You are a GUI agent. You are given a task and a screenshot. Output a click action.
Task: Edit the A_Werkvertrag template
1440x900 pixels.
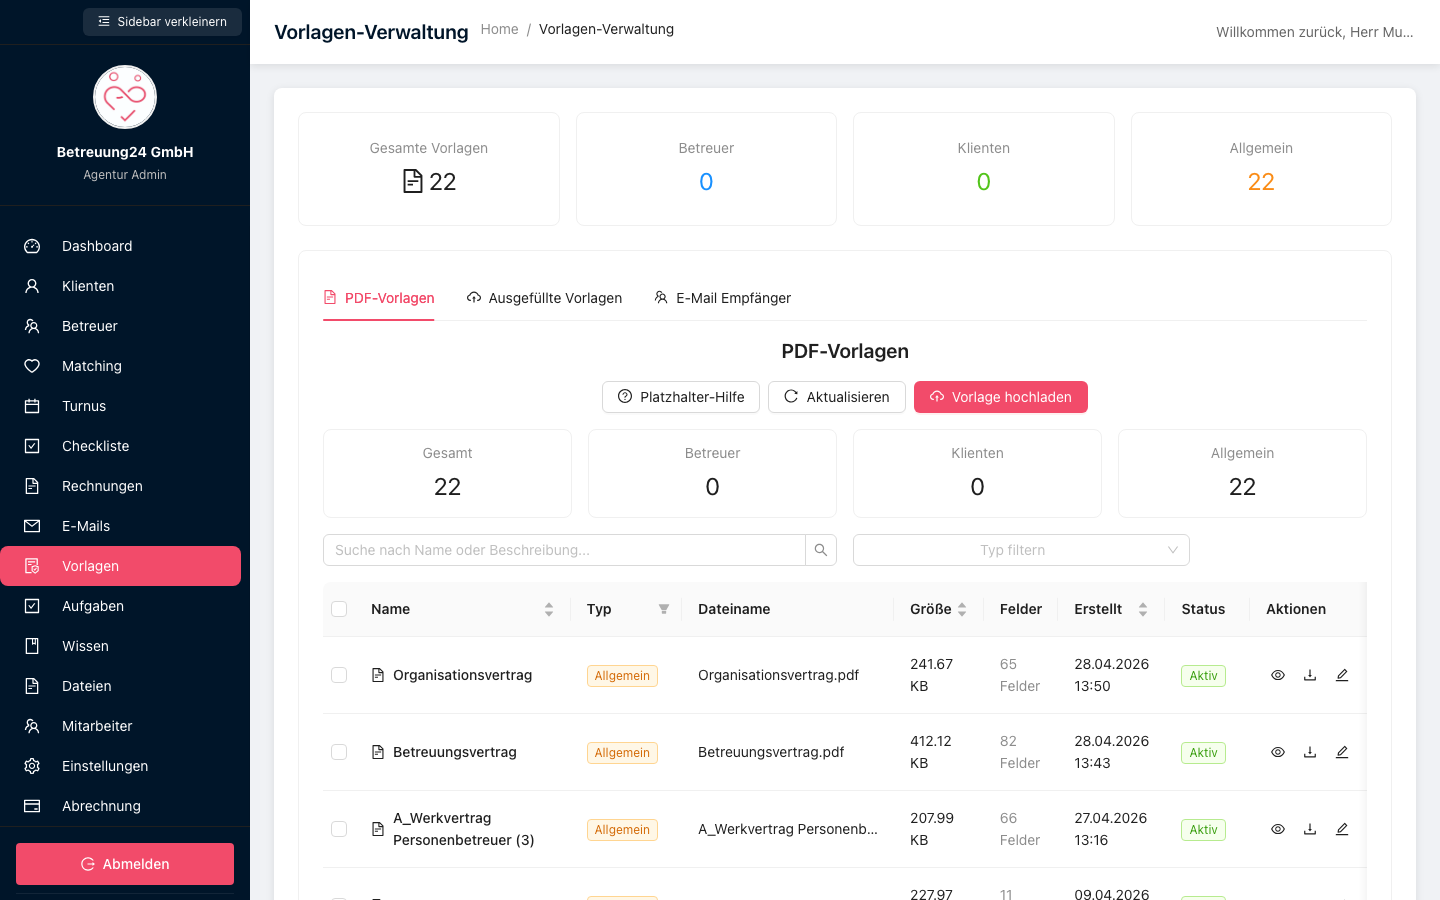1342,829
